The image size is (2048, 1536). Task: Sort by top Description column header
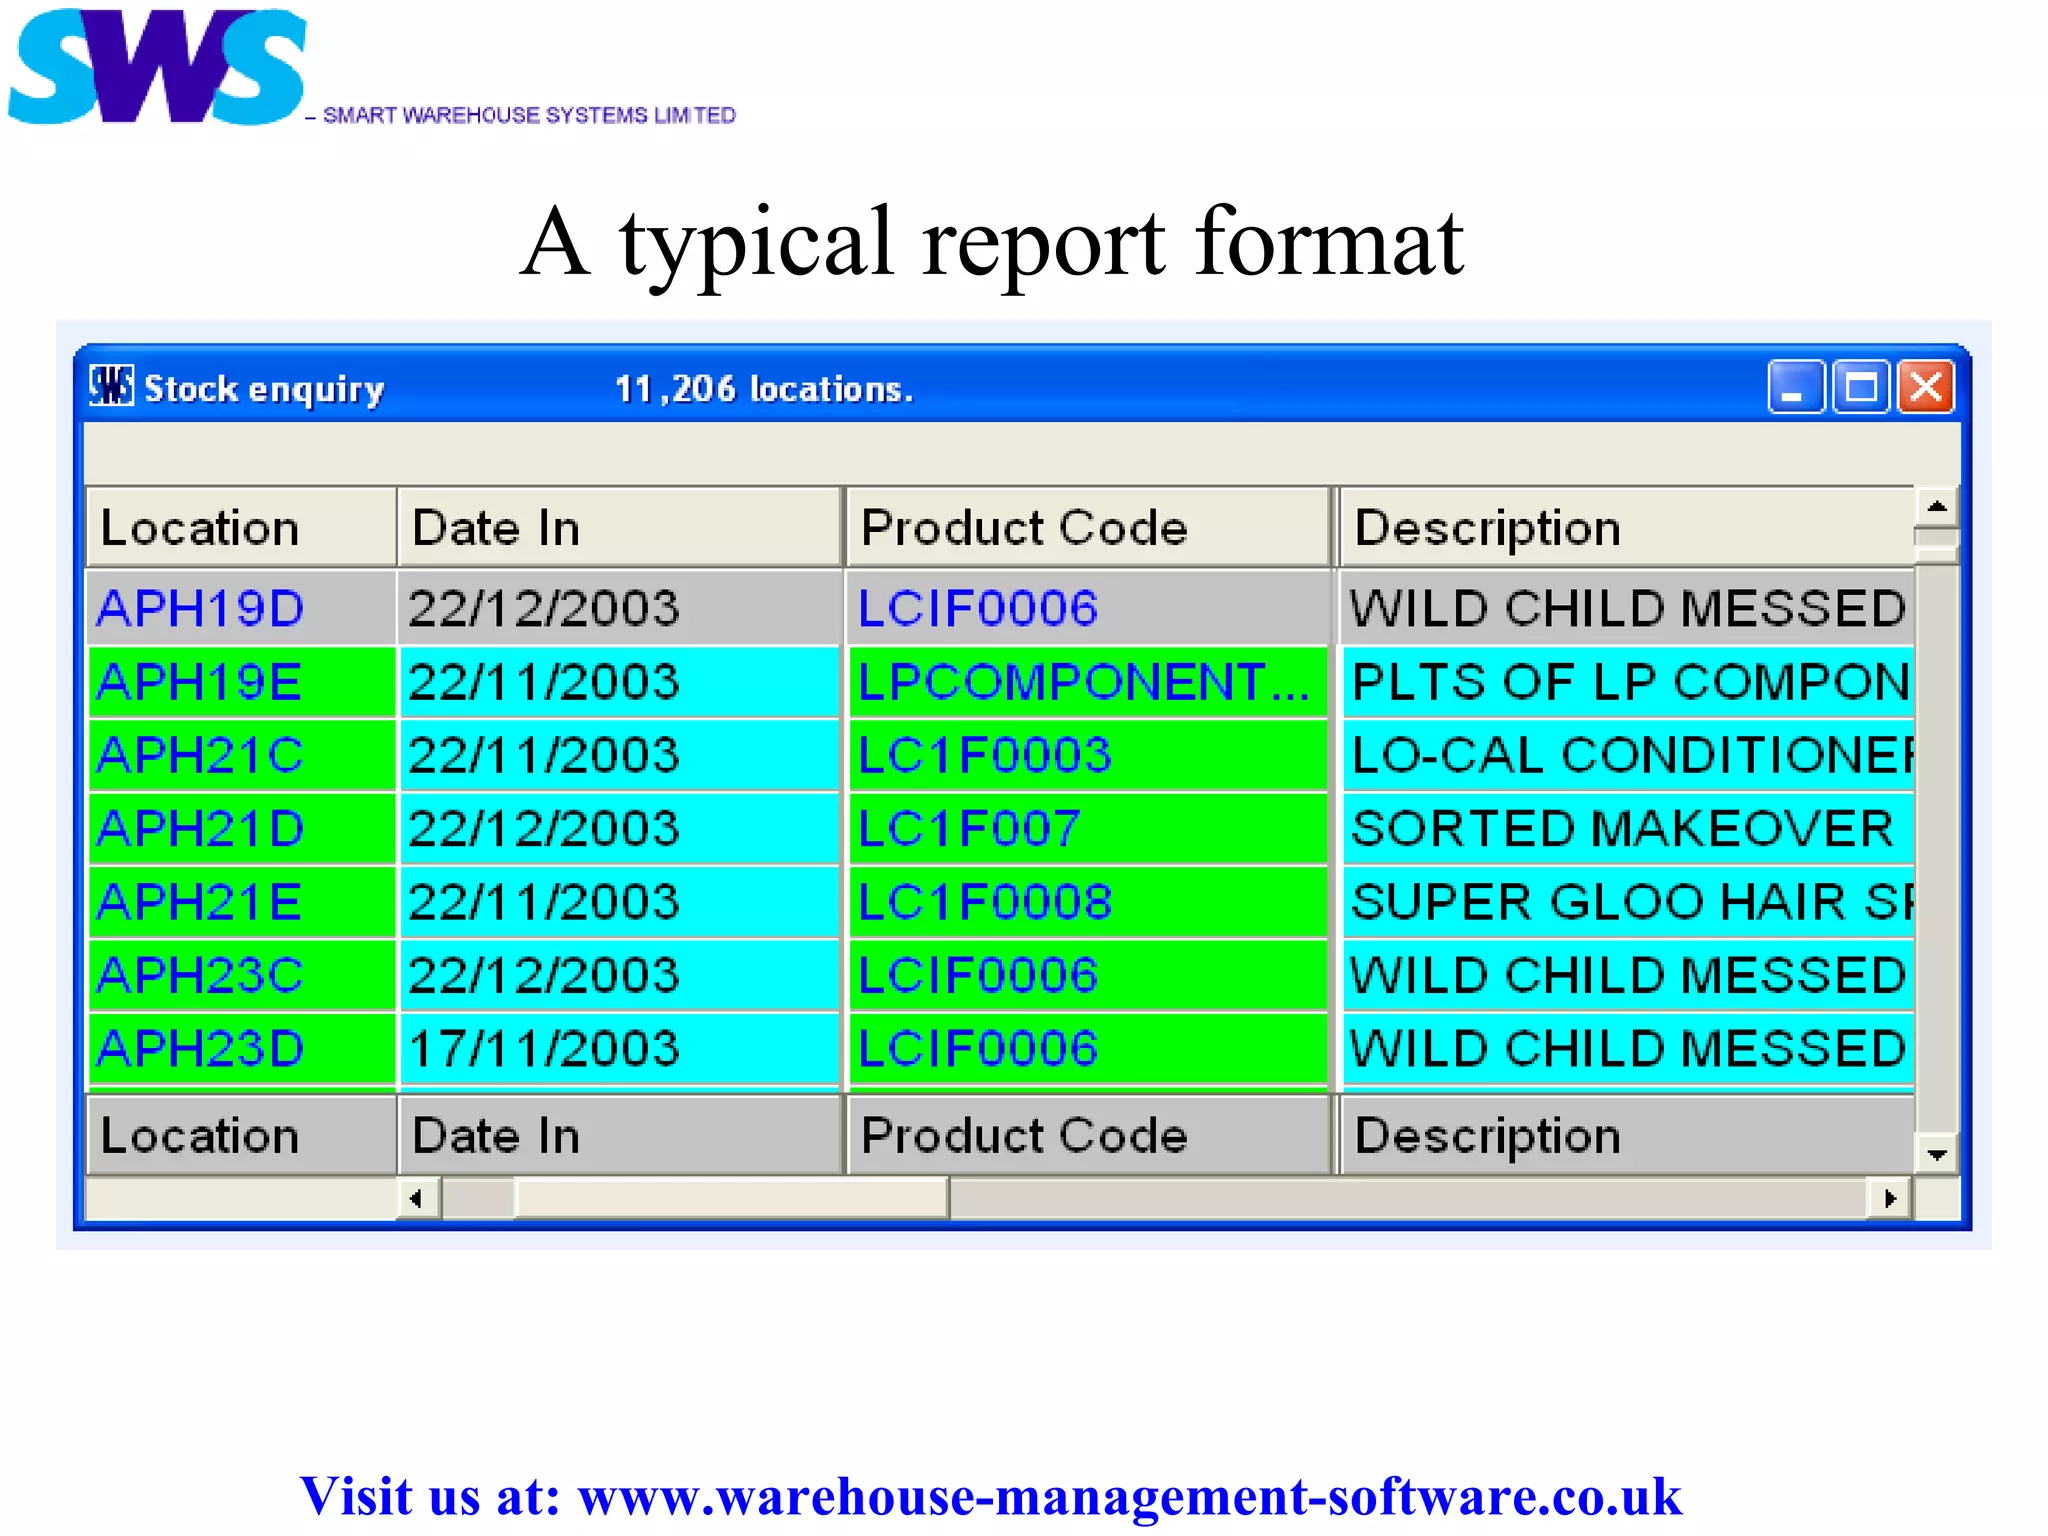pyautogui.click(x=1625, y=527)
